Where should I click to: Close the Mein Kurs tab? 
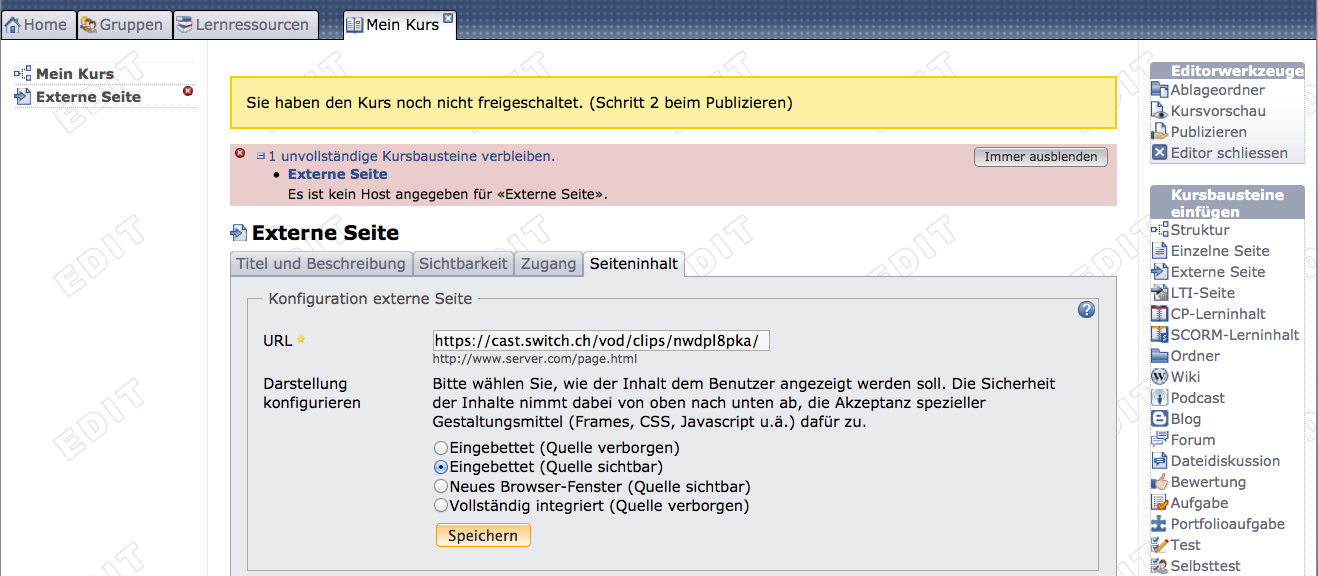(x=448, y=18)
